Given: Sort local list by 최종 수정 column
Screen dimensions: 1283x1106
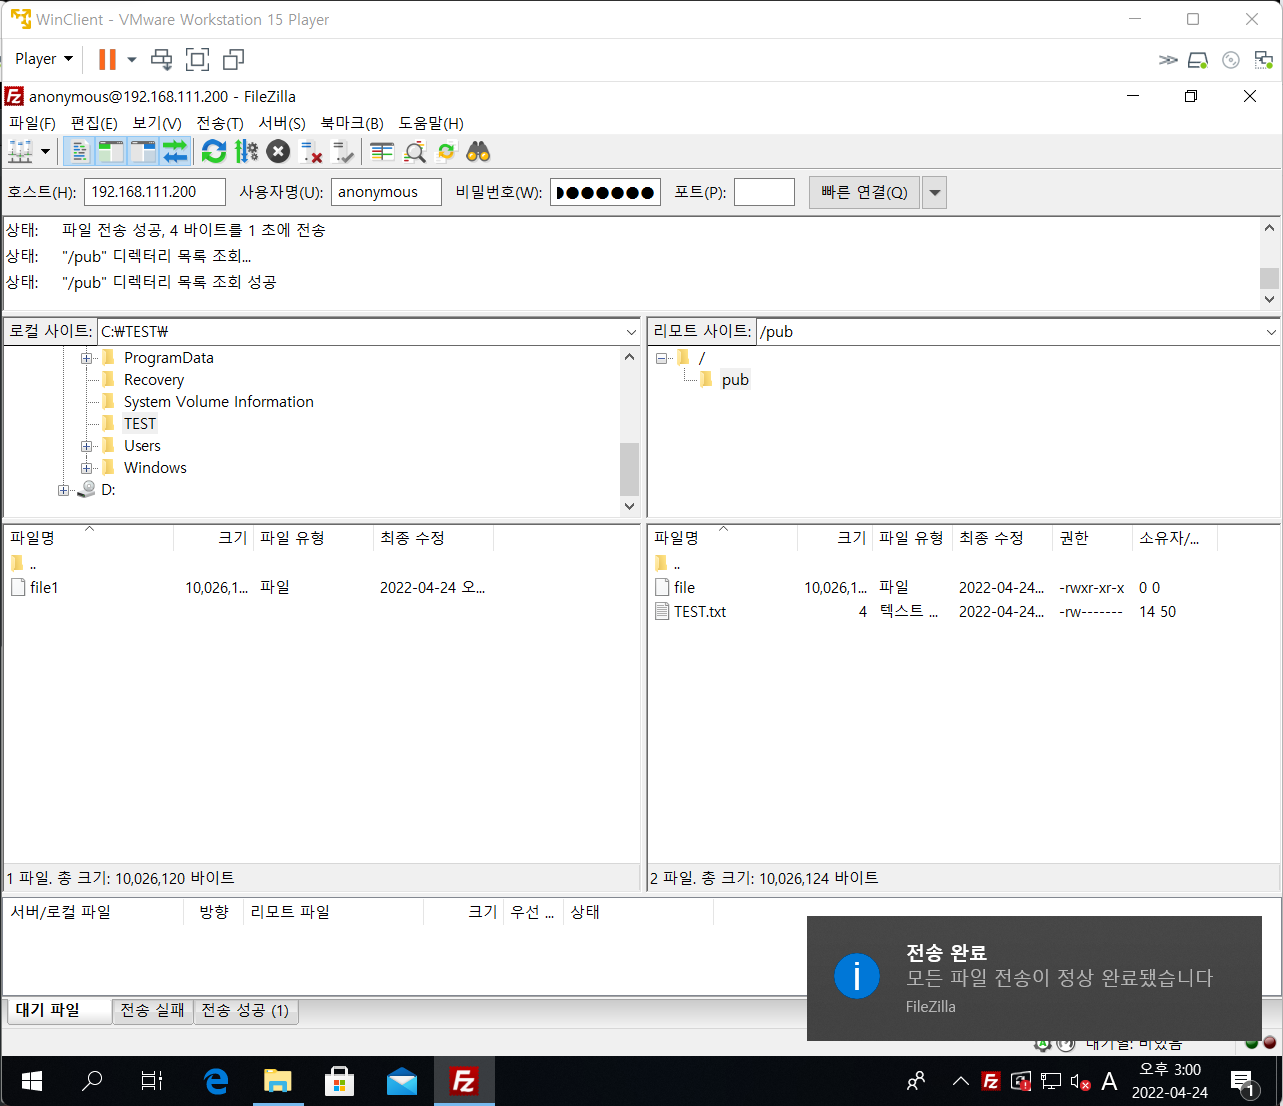Looking at the screenshot, I should point(433,538).
